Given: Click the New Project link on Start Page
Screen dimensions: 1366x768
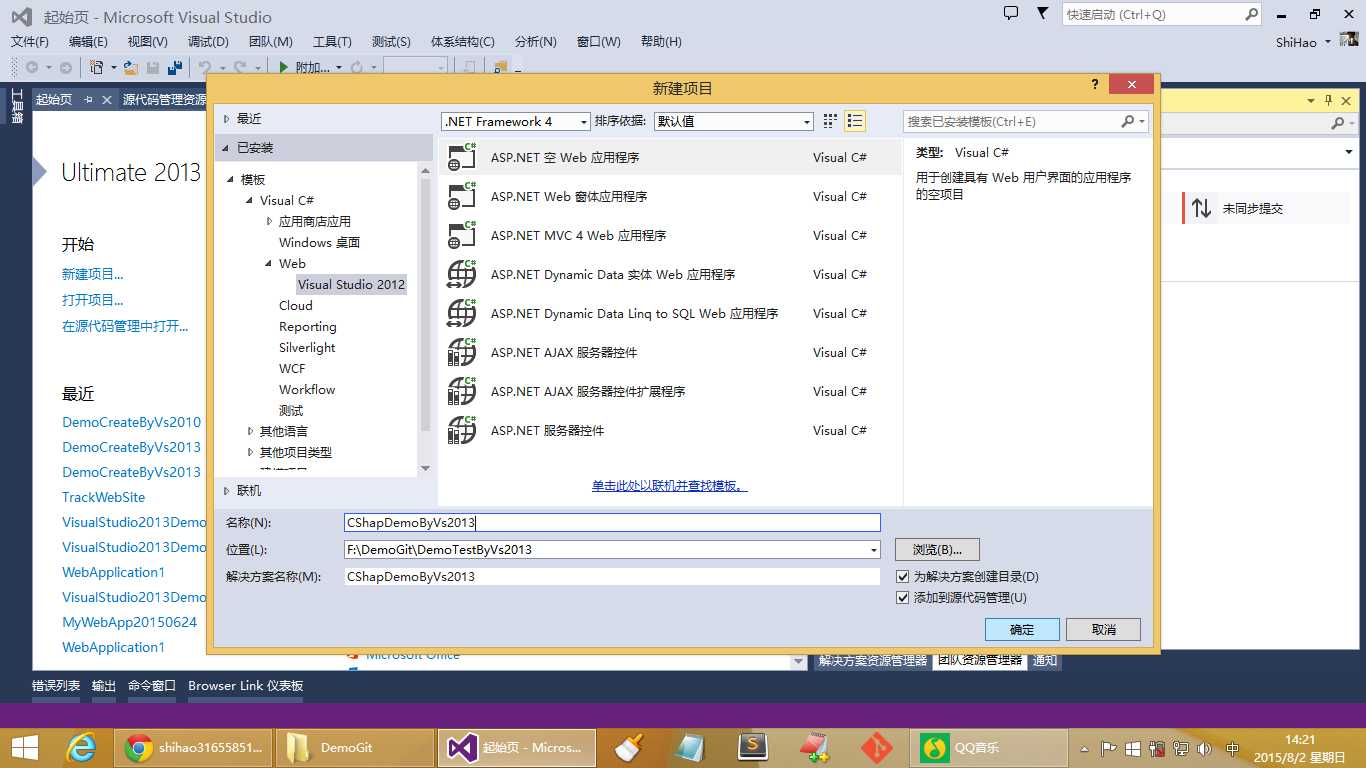Looking at the screenshot, I should click(93, 274).
